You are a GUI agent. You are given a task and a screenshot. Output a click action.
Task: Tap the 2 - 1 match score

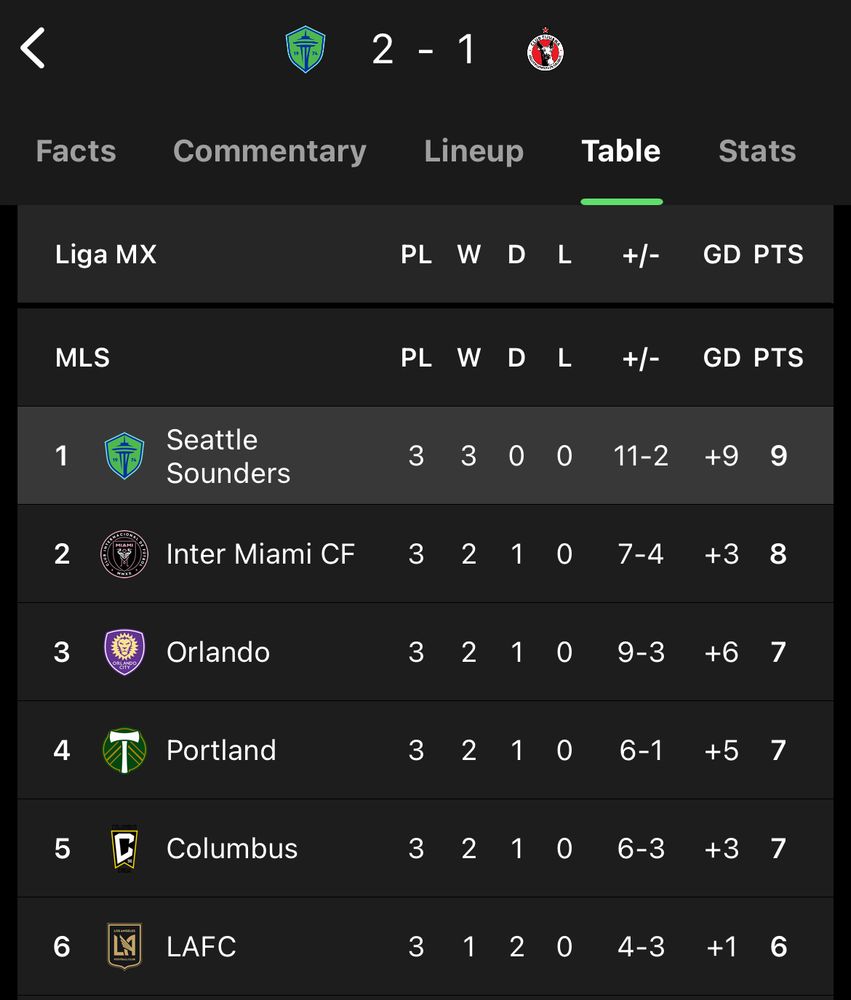424,49
